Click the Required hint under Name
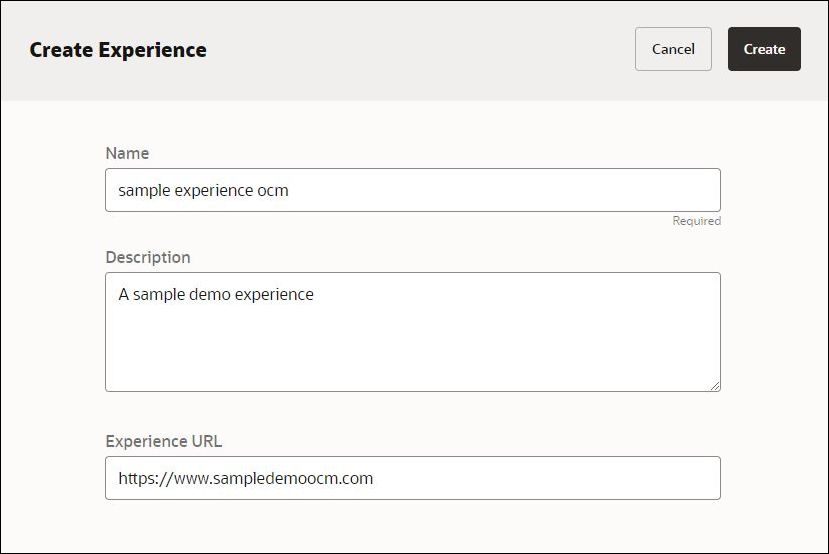The width and height of the screenshot is (829, 554). click(x=696, y=221)
